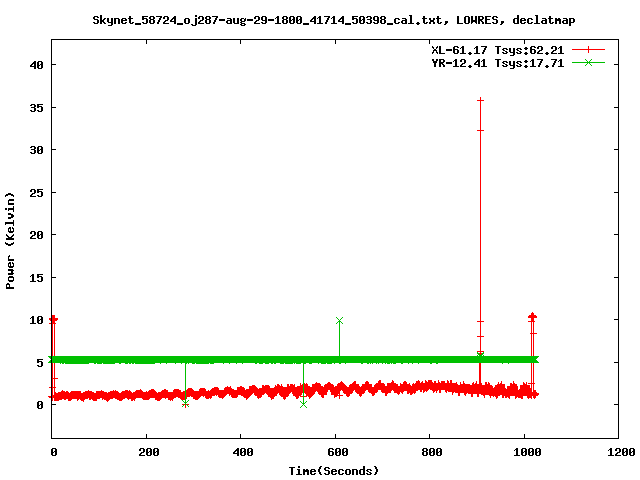Click the green dip marker near 280 seconds
640x480 pixels.
pyautogui.click(x=185, y=404)
